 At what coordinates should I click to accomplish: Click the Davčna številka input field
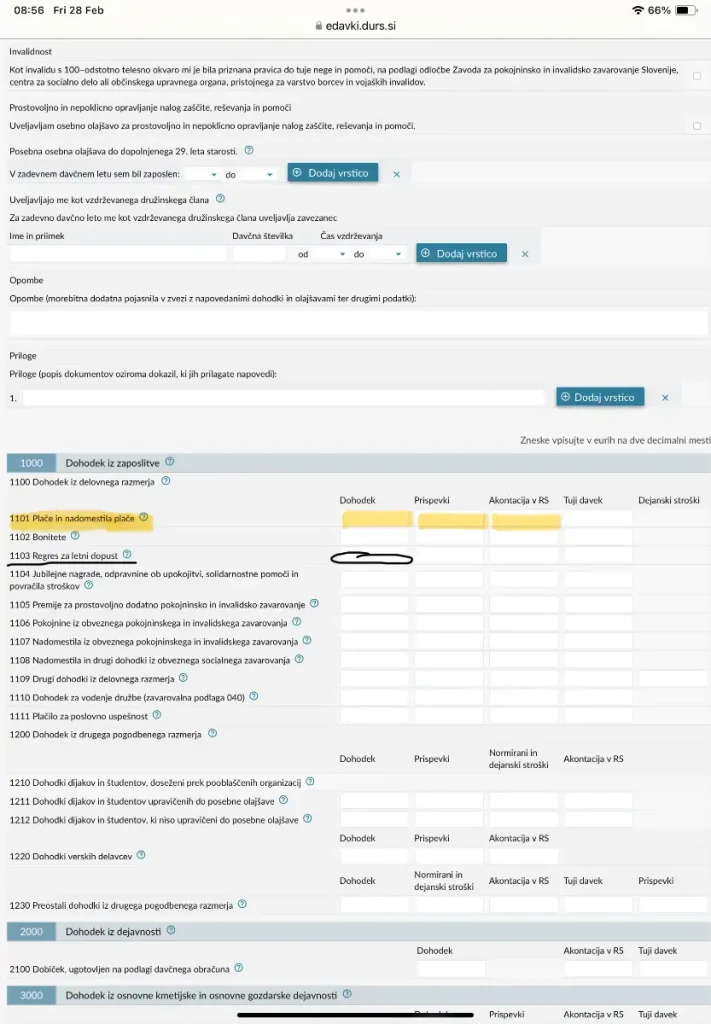pos(259,254)
